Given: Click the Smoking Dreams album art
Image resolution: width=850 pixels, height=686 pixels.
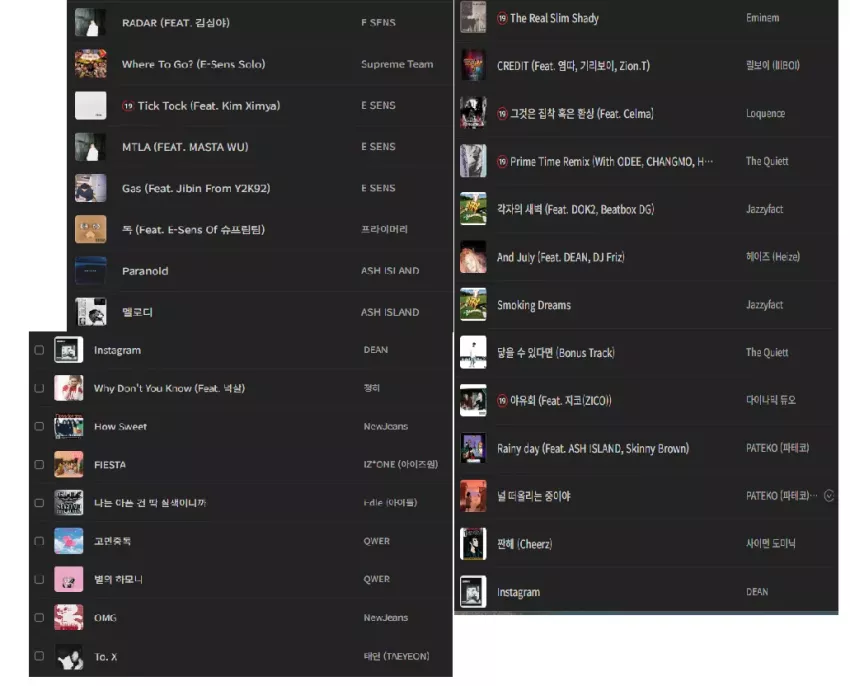Looking at the screenshot, I should (x=473, y=305).
